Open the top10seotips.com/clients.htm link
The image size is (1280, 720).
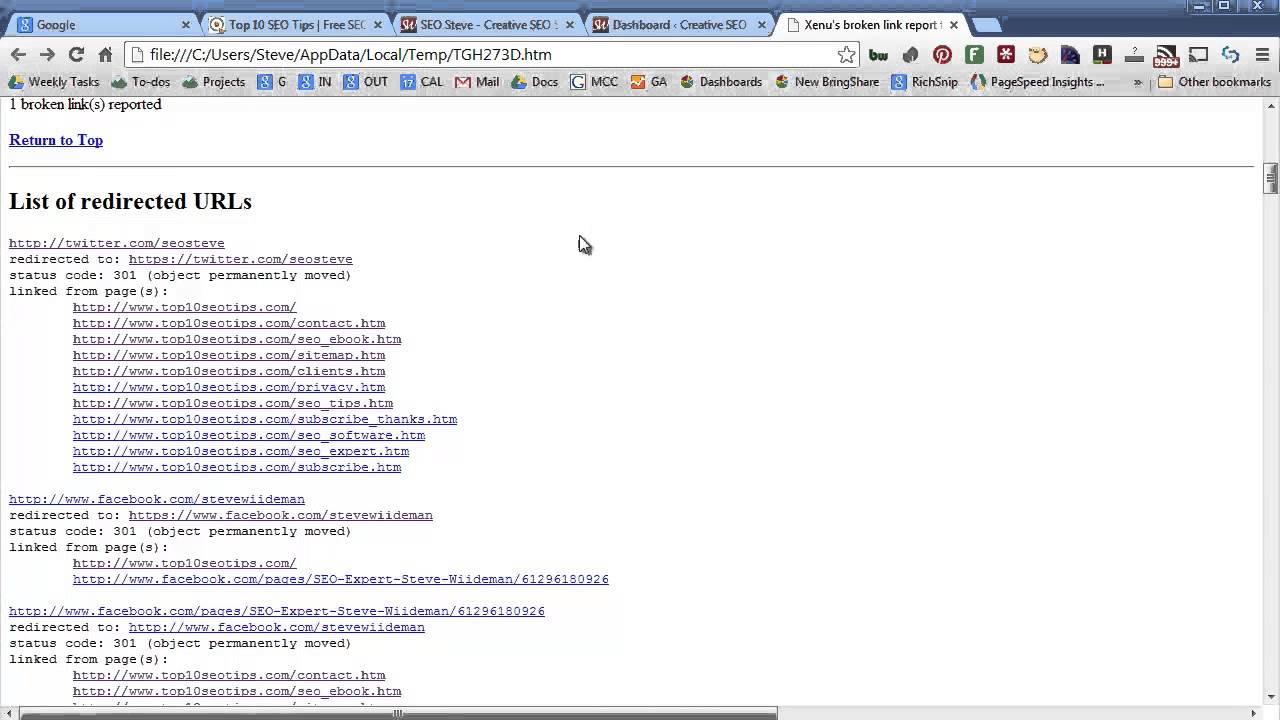coord(229,371)
